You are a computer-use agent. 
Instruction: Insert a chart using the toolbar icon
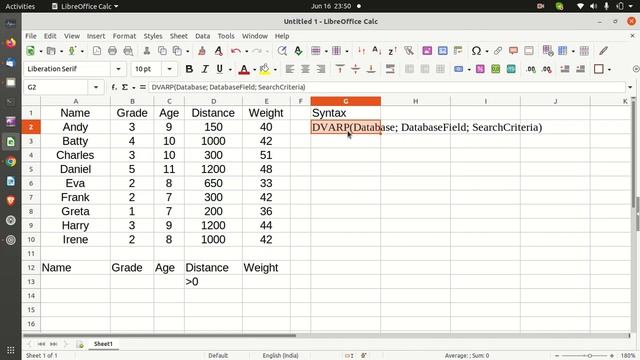(442, 51)
